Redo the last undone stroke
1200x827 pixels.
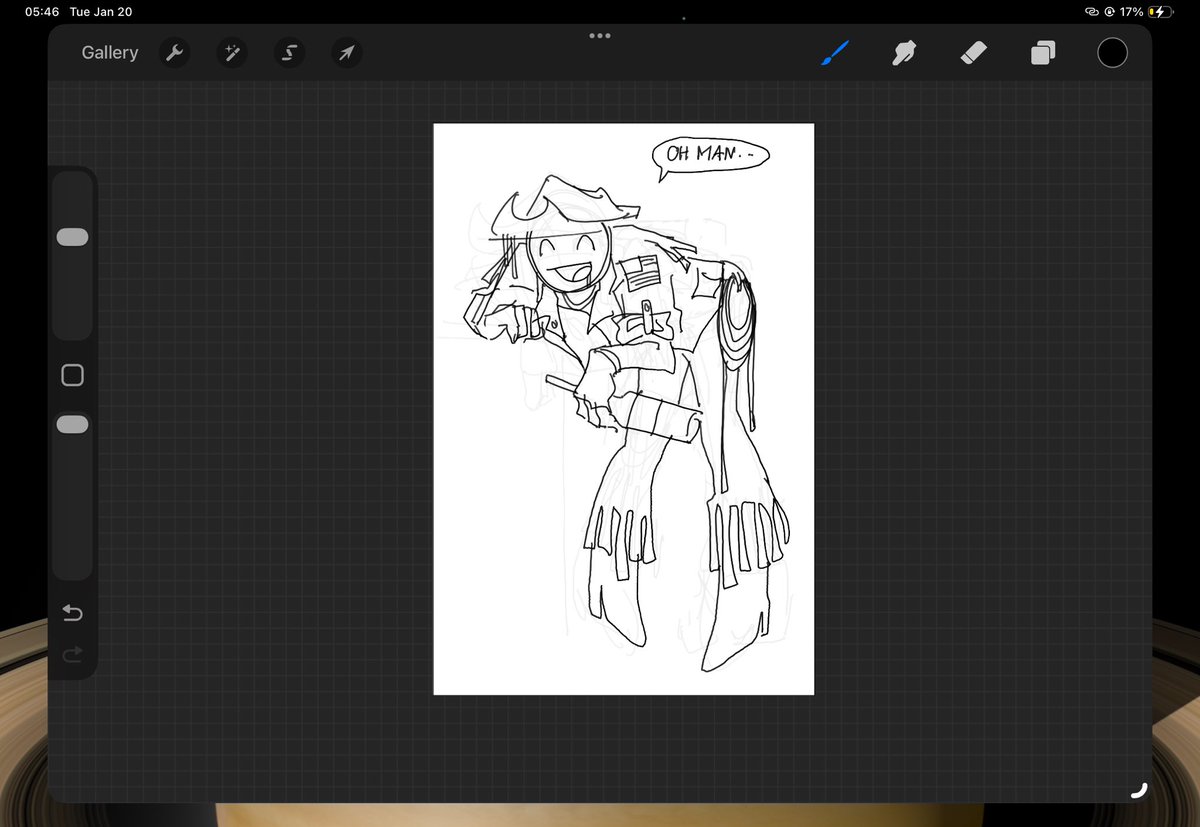73,654
